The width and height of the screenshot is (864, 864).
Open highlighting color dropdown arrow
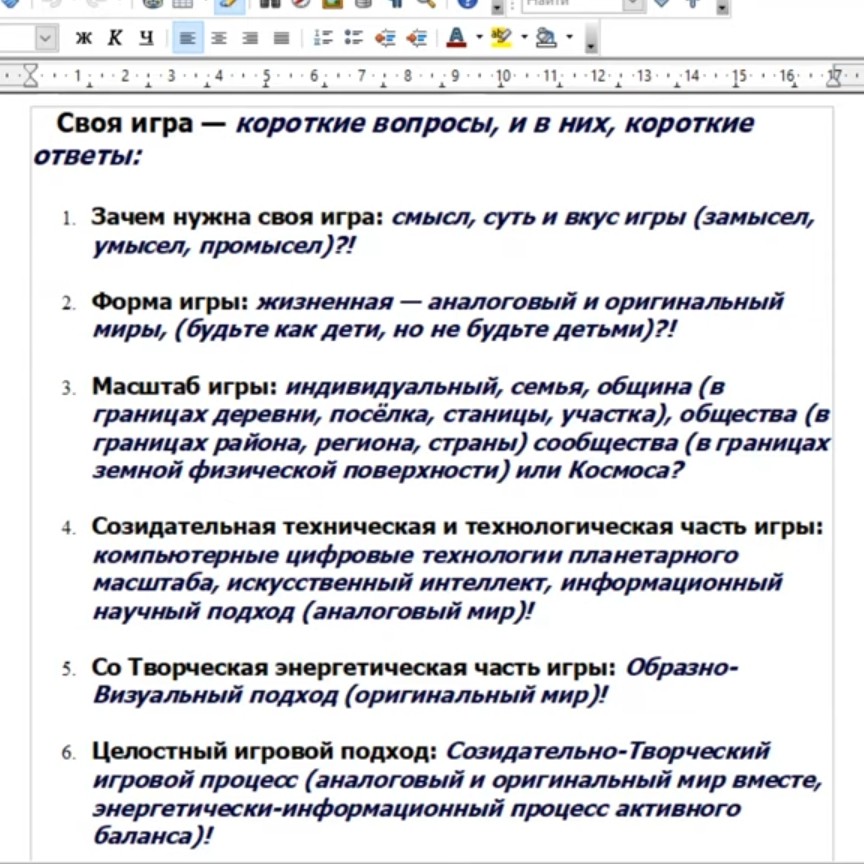(524, 37)
